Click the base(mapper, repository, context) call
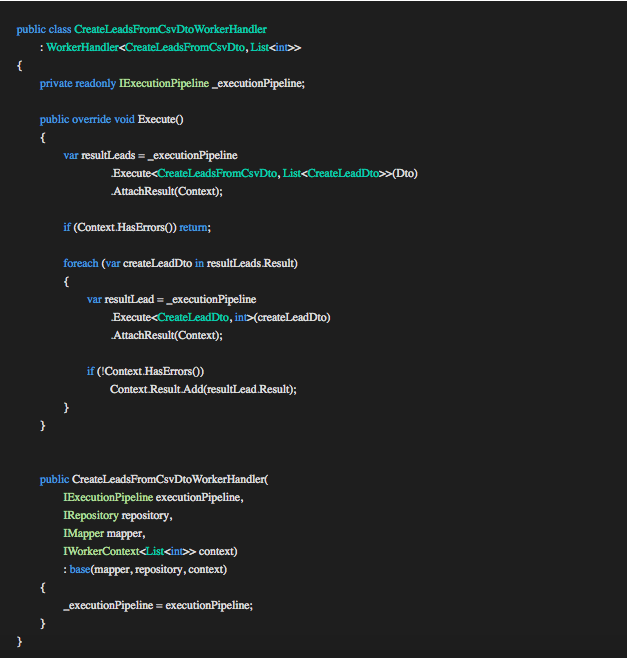Screen dimensions: 627x658 (148, 569)
